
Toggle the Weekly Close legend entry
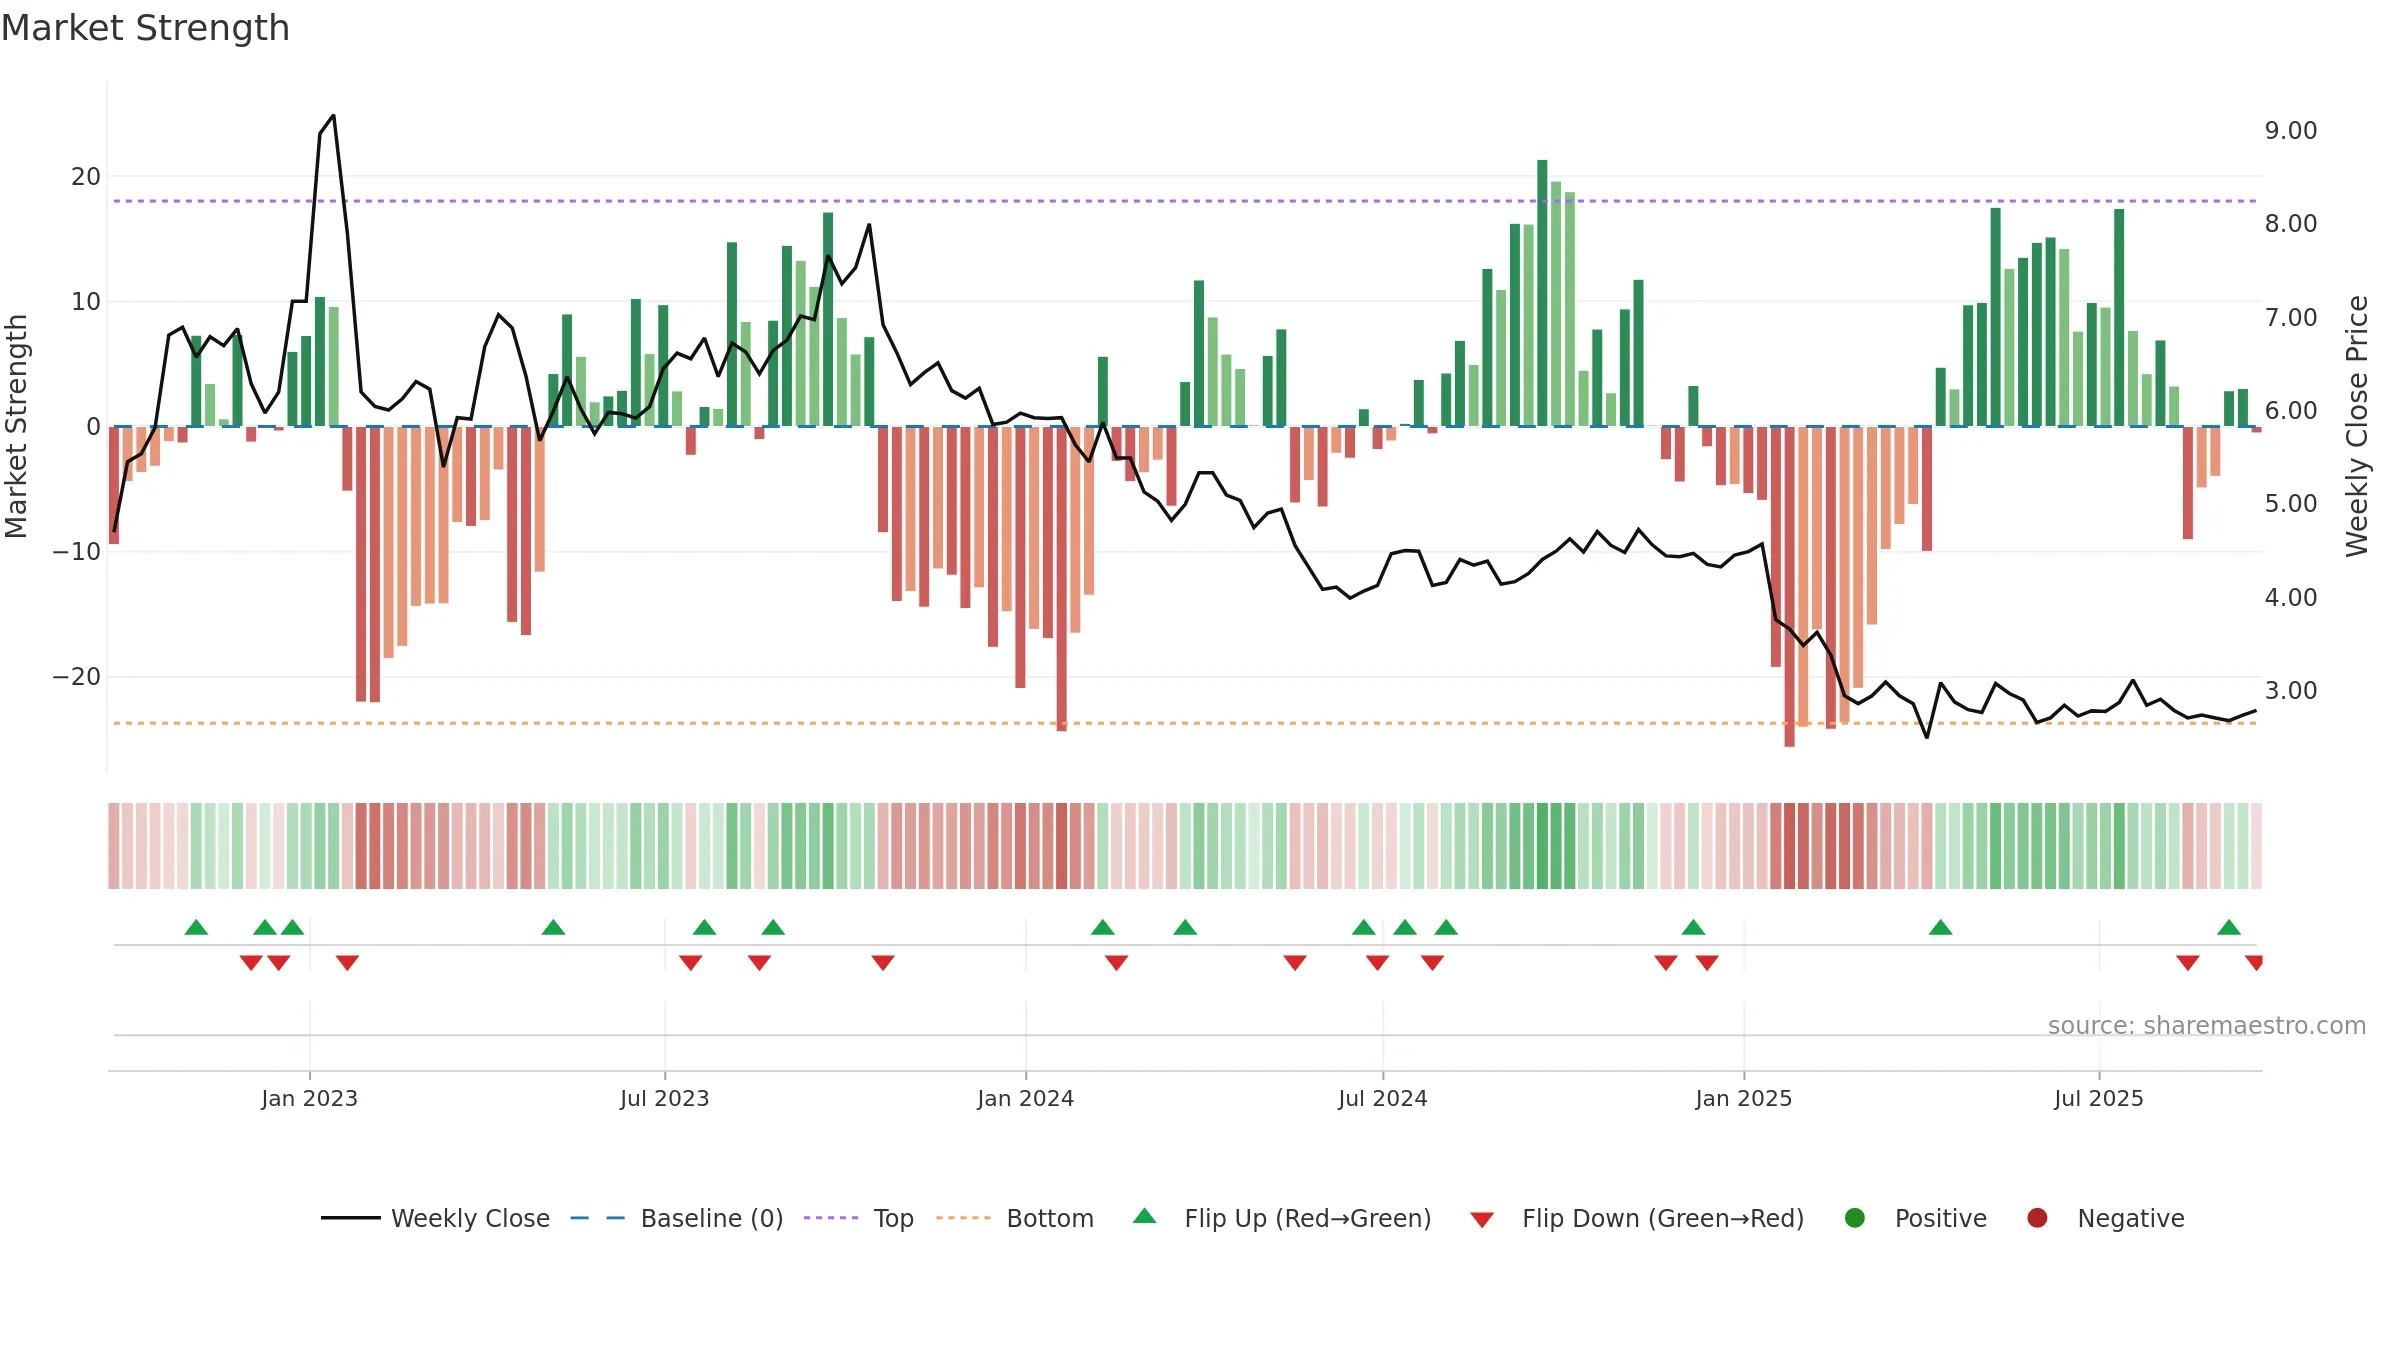pos(435,1218)
